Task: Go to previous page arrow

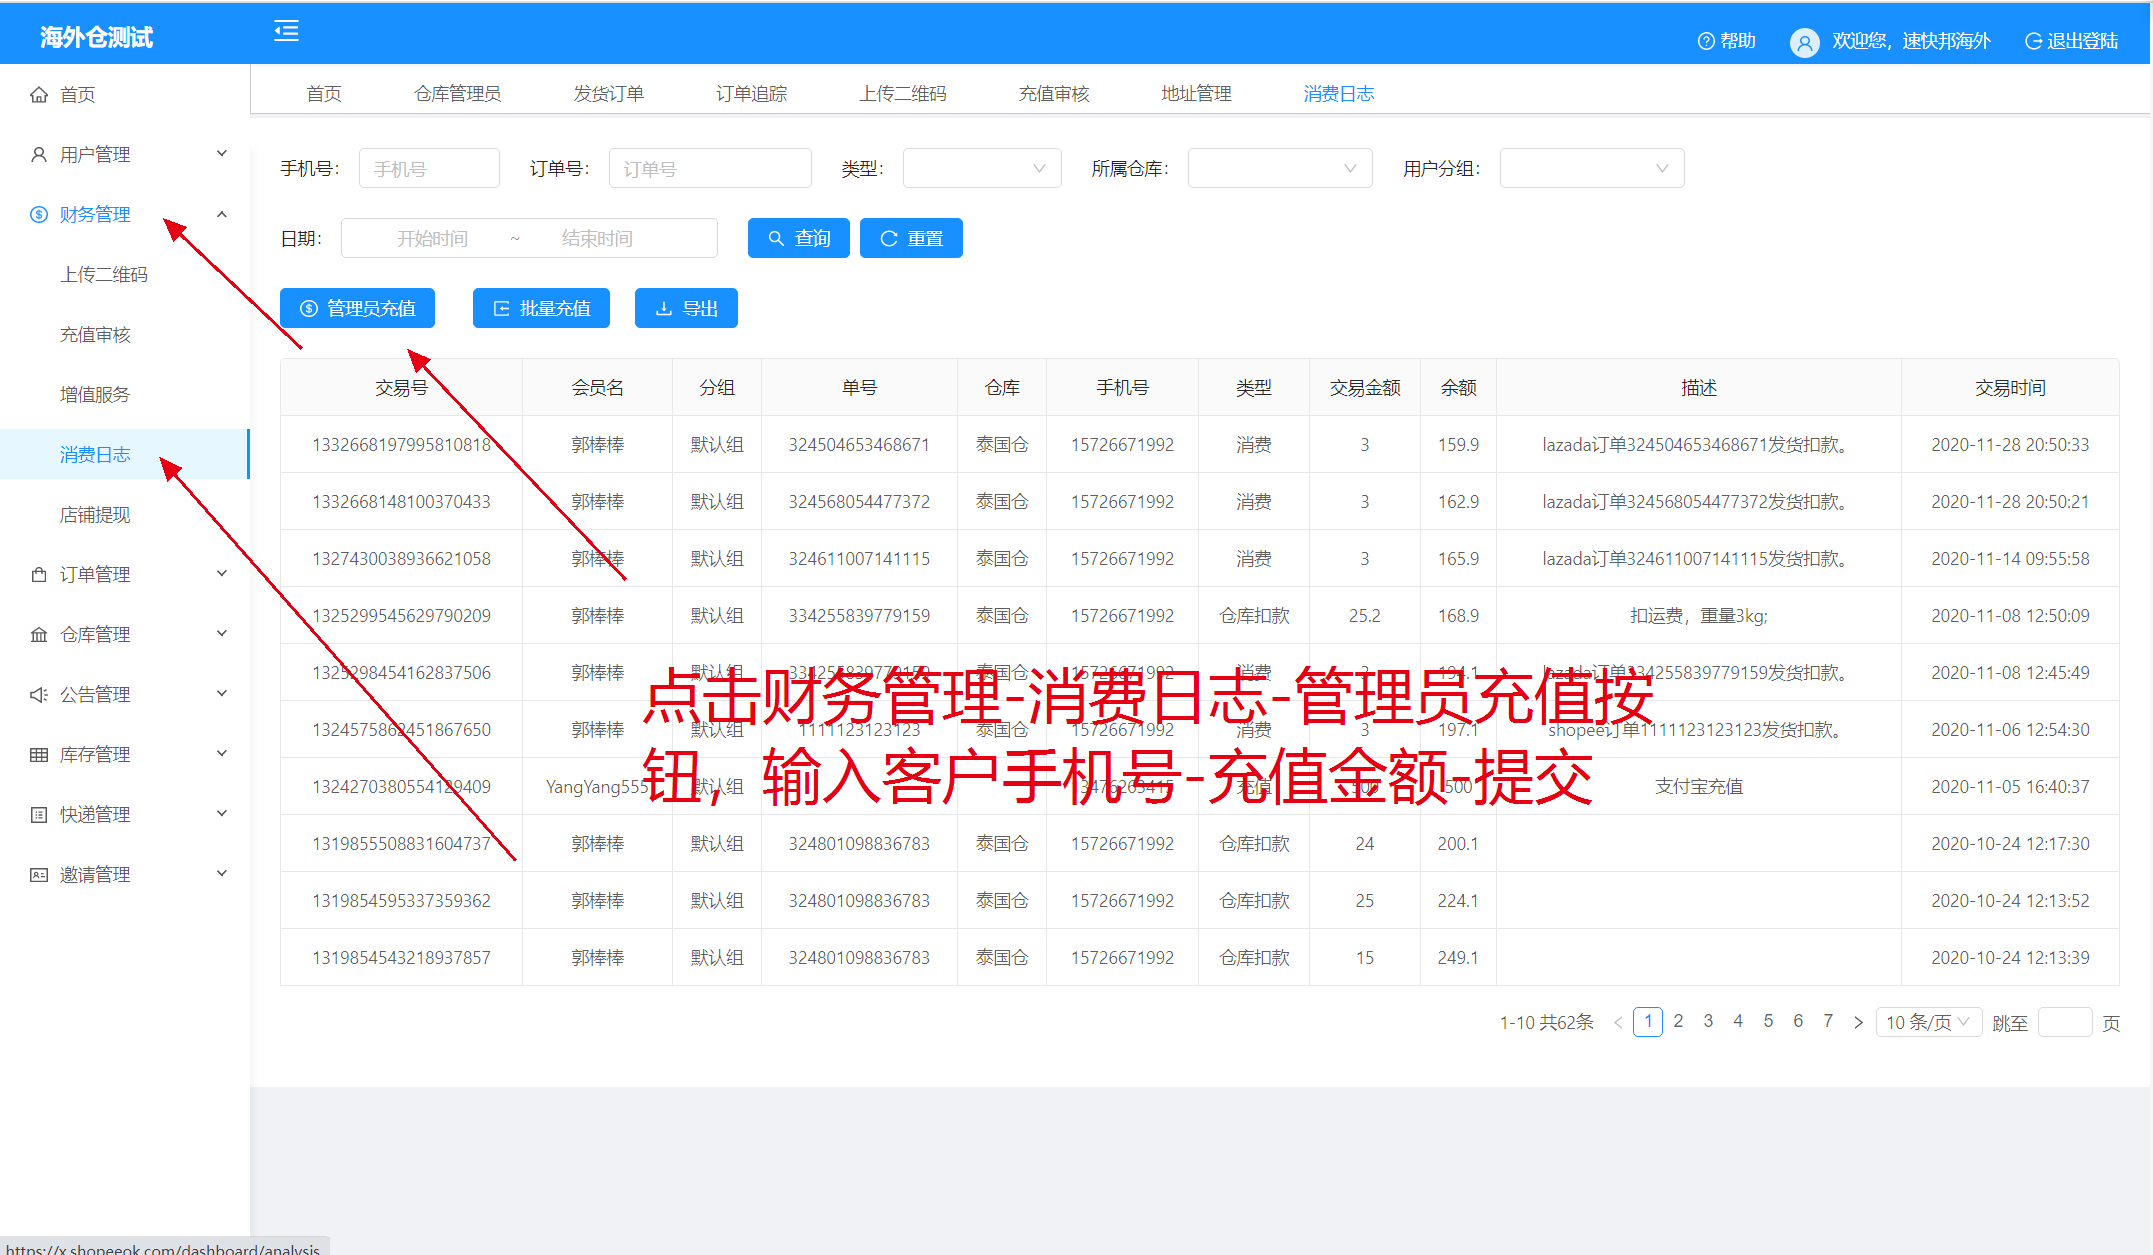Action: [1618, 1022]
